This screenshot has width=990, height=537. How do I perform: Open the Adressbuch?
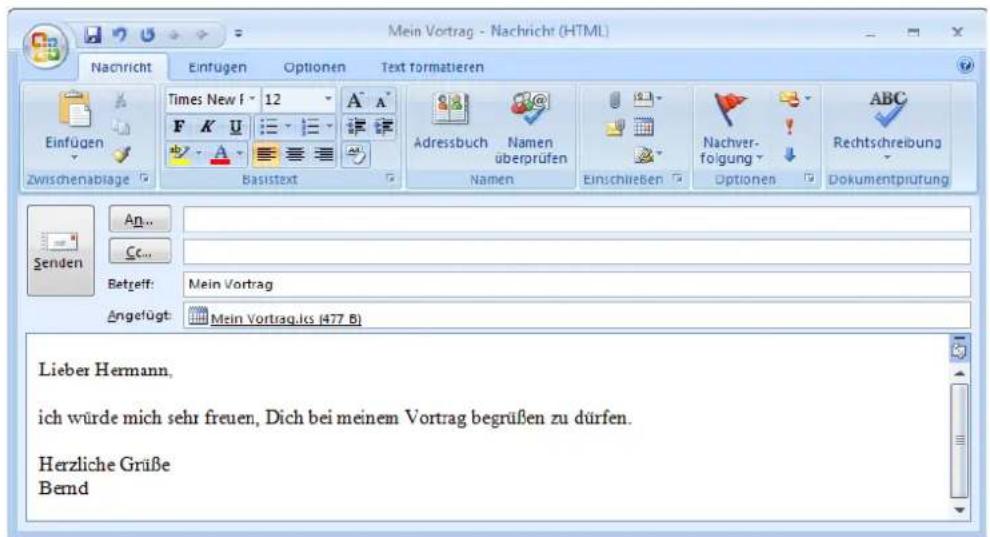450,121
